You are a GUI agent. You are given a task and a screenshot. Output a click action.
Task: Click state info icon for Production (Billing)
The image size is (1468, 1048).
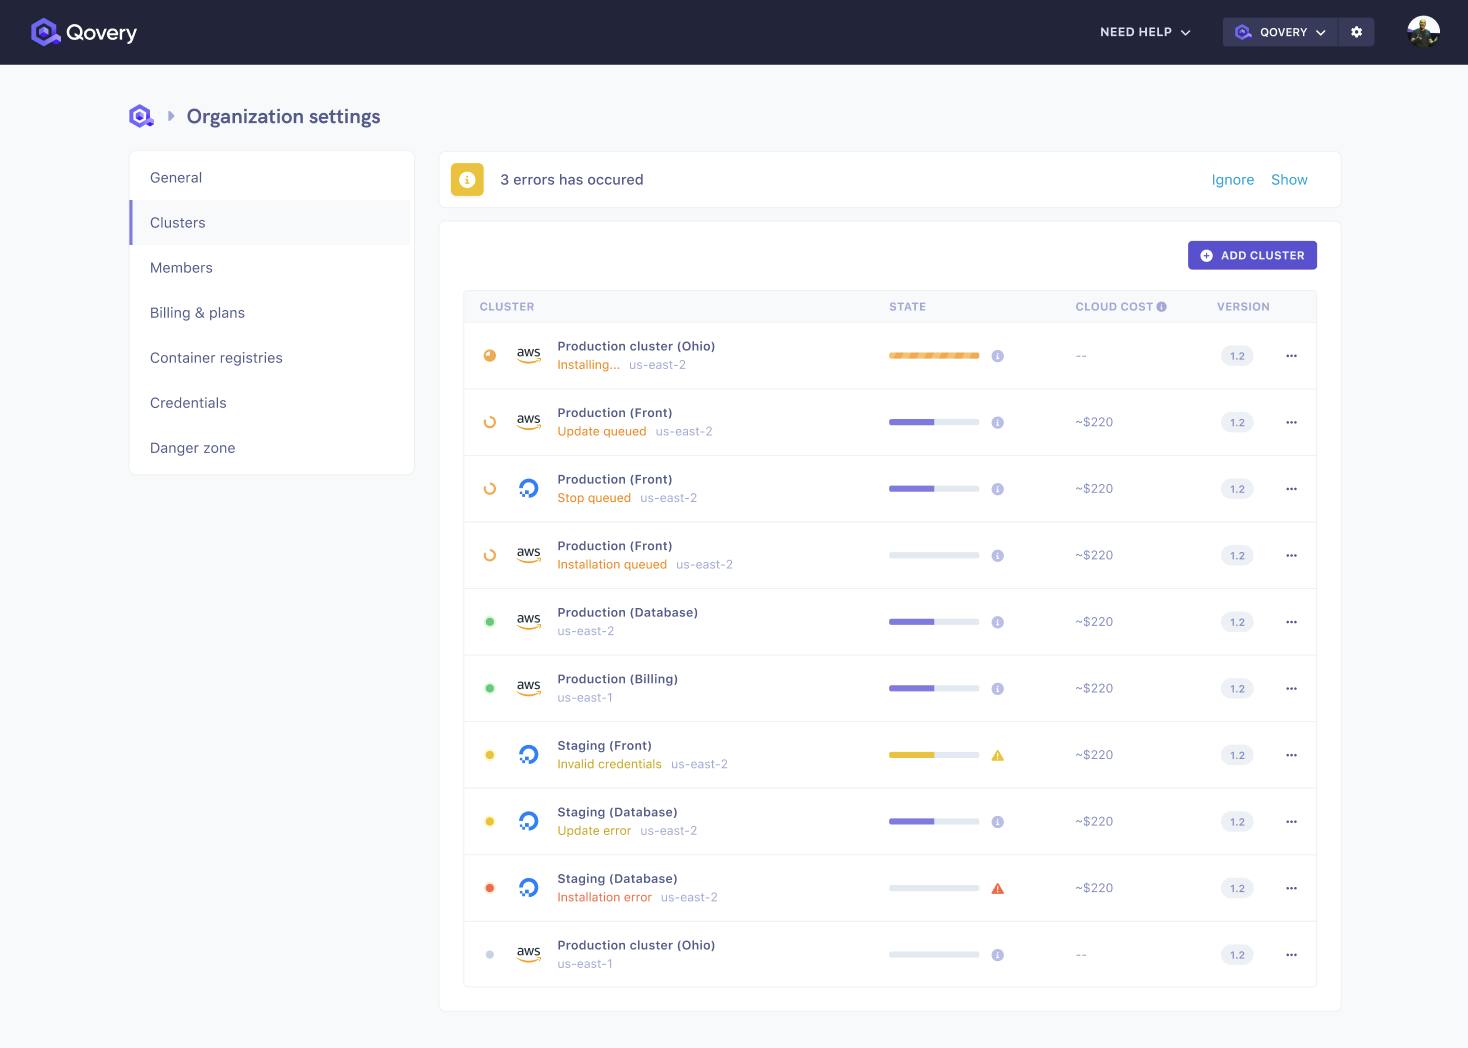point(997,688)
